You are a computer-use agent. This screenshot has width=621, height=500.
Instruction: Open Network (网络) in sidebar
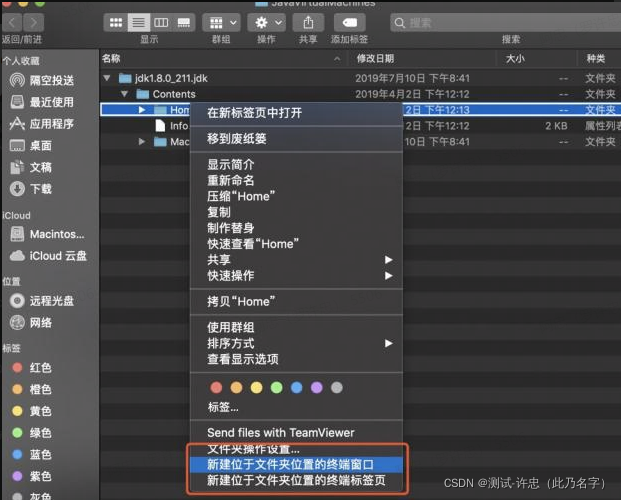point(31,323)
